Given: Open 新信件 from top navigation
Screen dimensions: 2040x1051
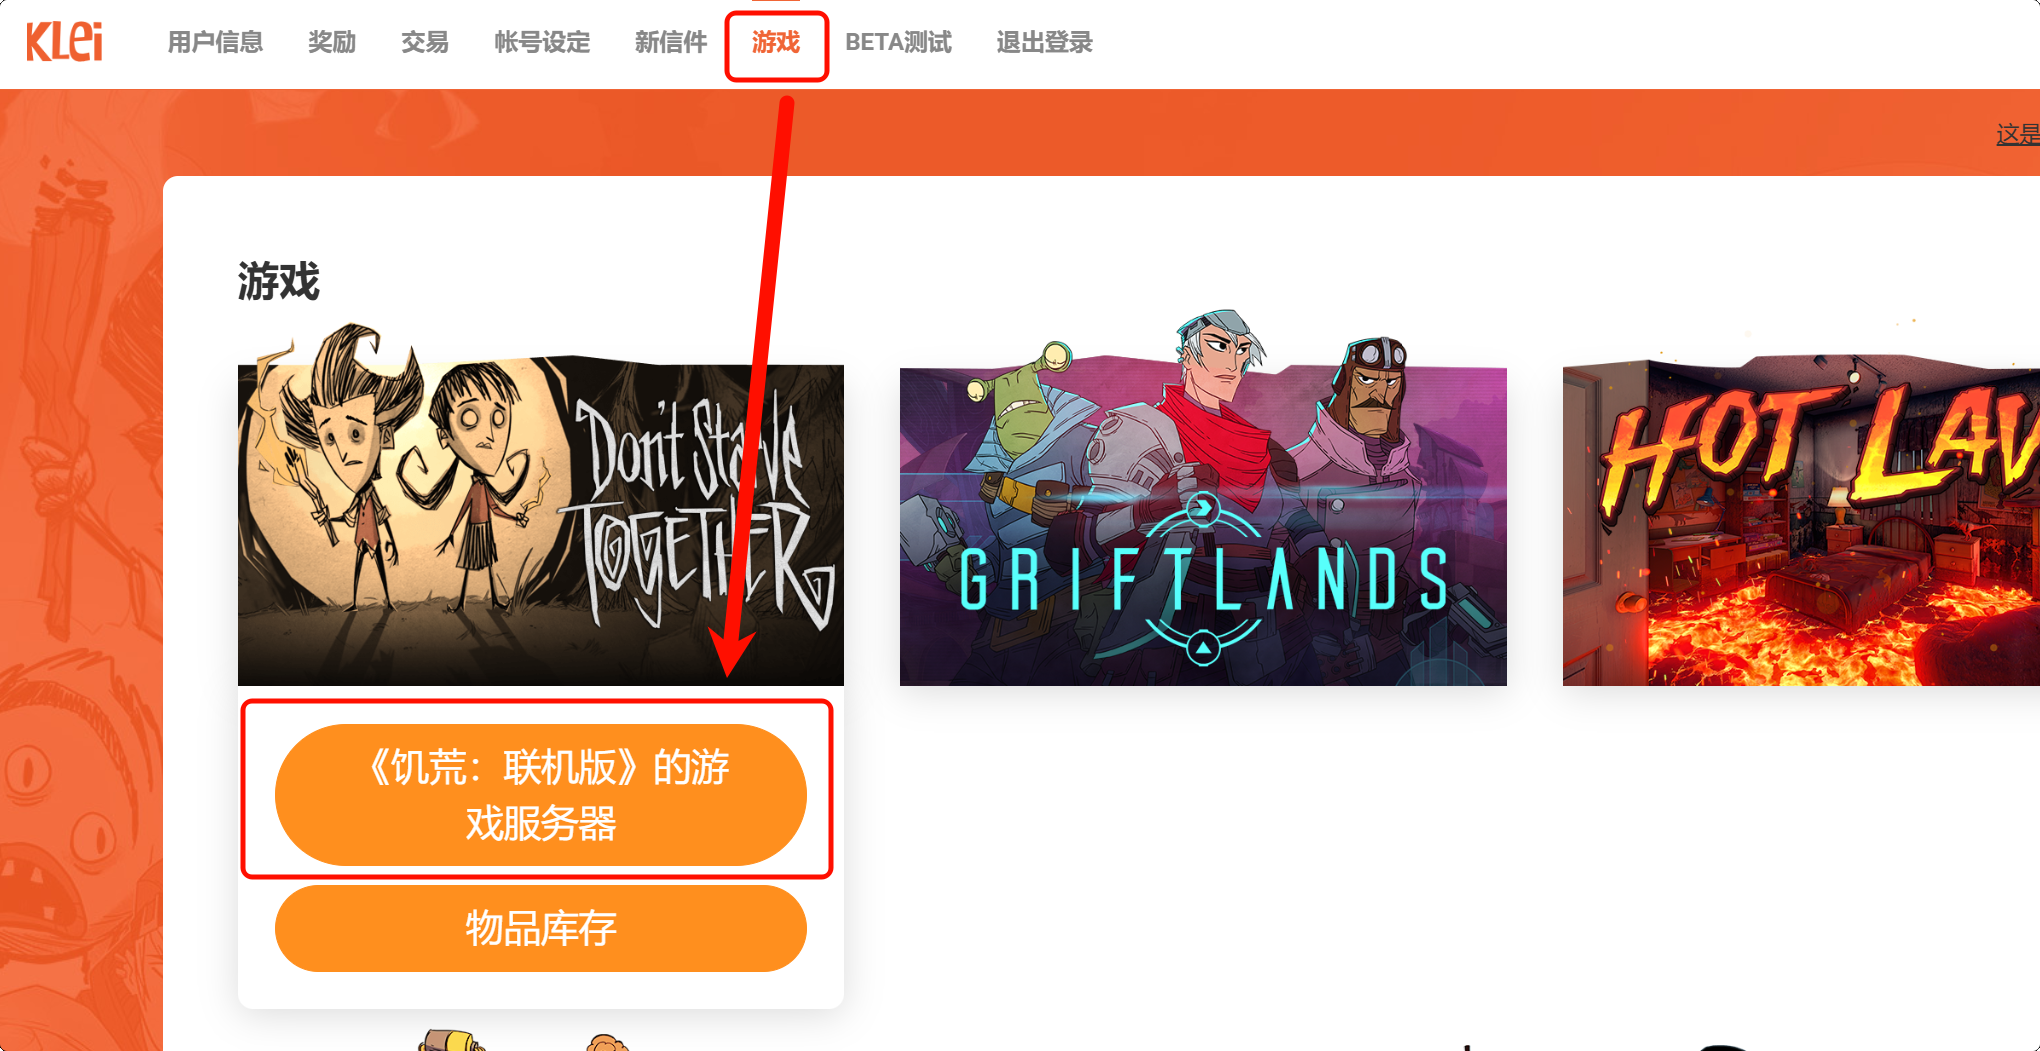Looking at the screenshot, I should (671, 42).
